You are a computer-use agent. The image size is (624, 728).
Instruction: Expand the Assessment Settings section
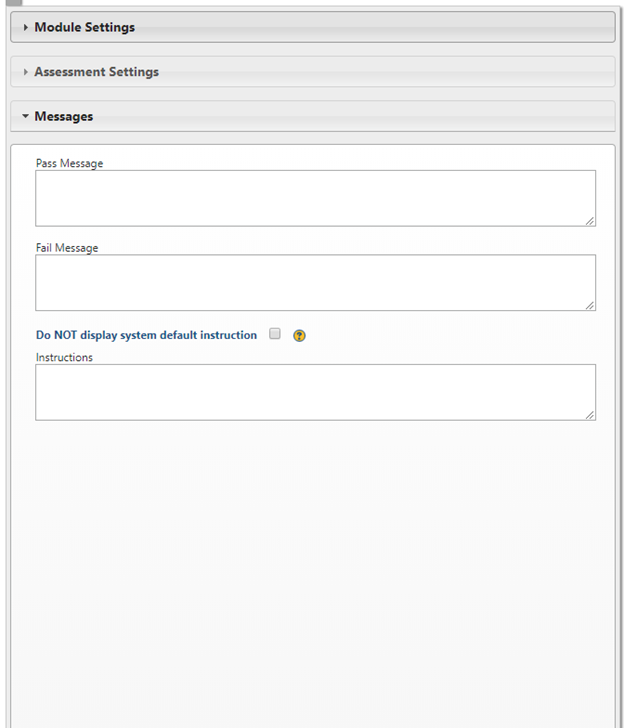point(312,72)
